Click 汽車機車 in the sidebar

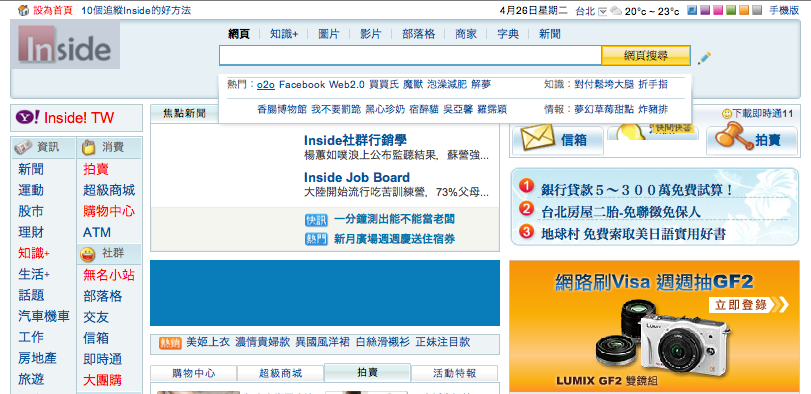click(43, 316)
